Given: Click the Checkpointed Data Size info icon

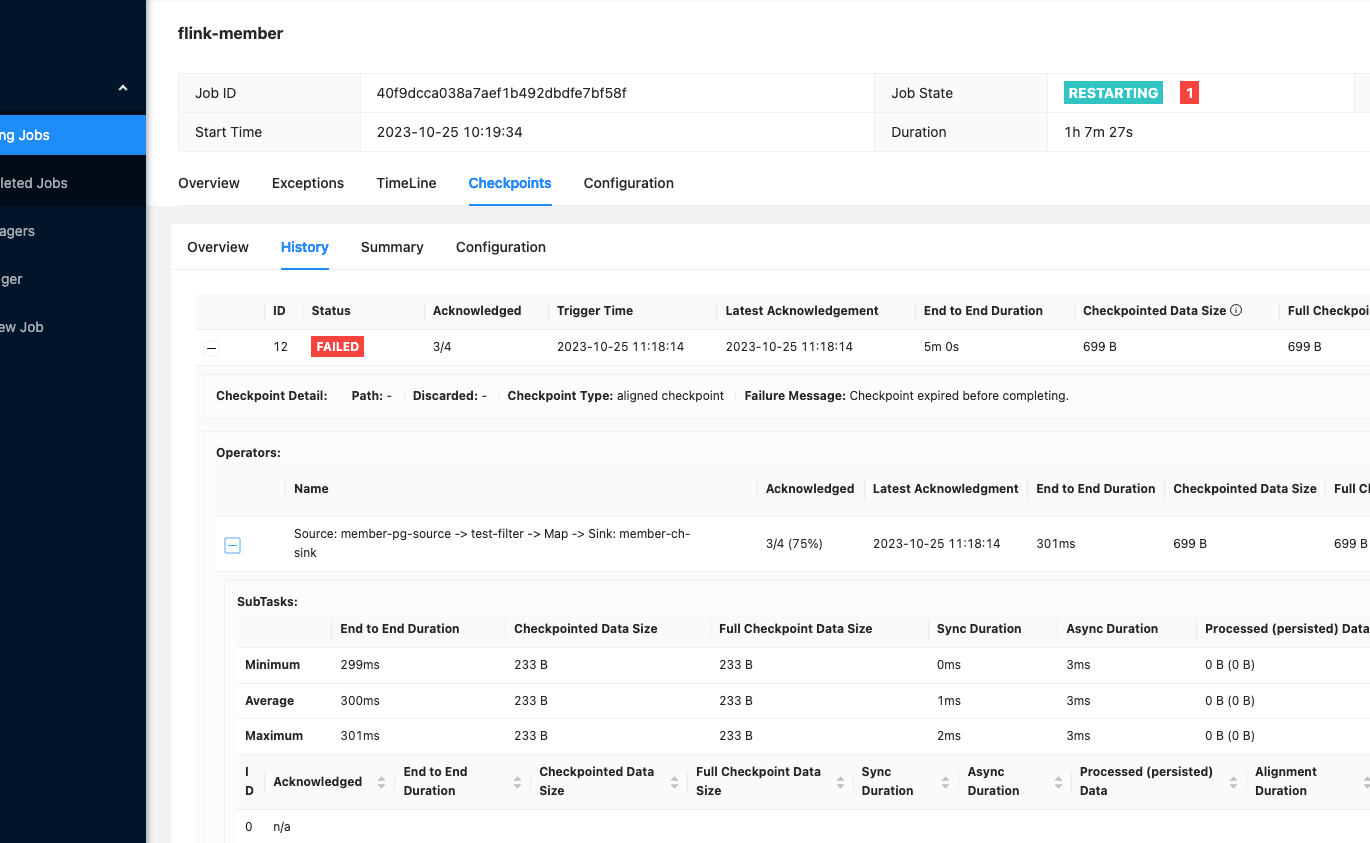Looking at the screenshot, I should (x=1236, y=311).
